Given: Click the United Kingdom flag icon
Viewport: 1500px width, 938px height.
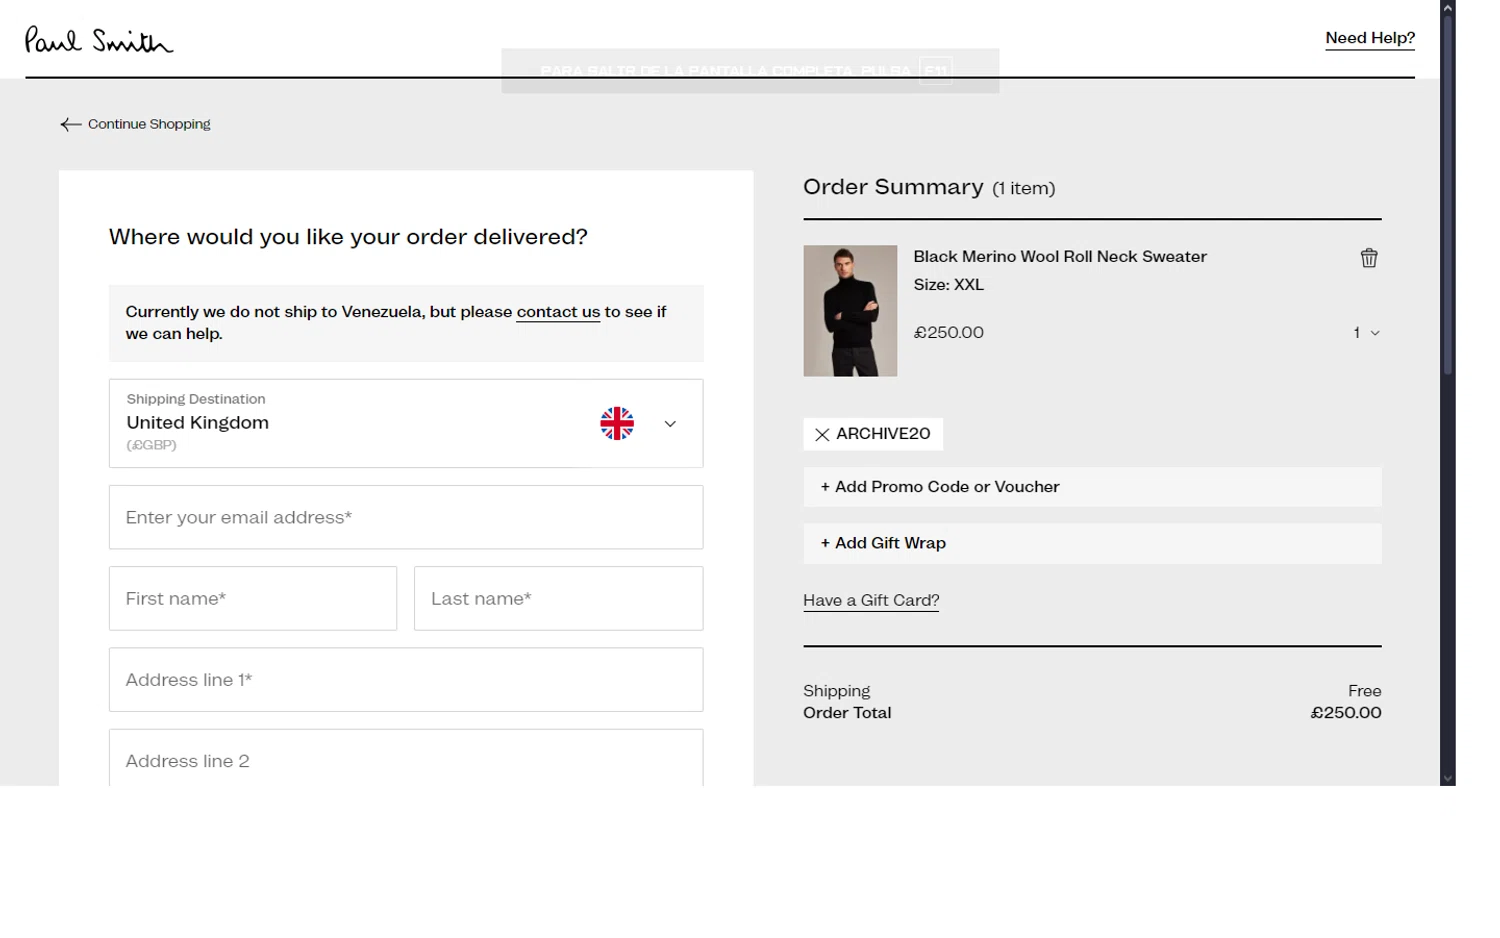Looking at the screenshot, I should [x=617, y=423].
